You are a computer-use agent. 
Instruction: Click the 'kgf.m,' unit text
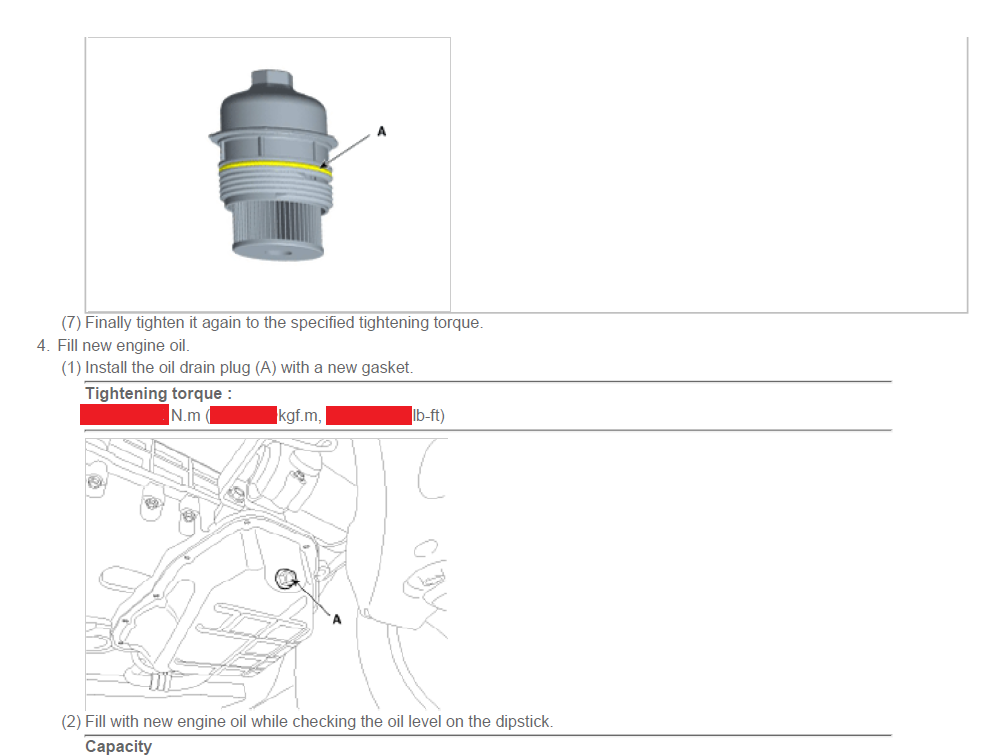tap(300, 416)
